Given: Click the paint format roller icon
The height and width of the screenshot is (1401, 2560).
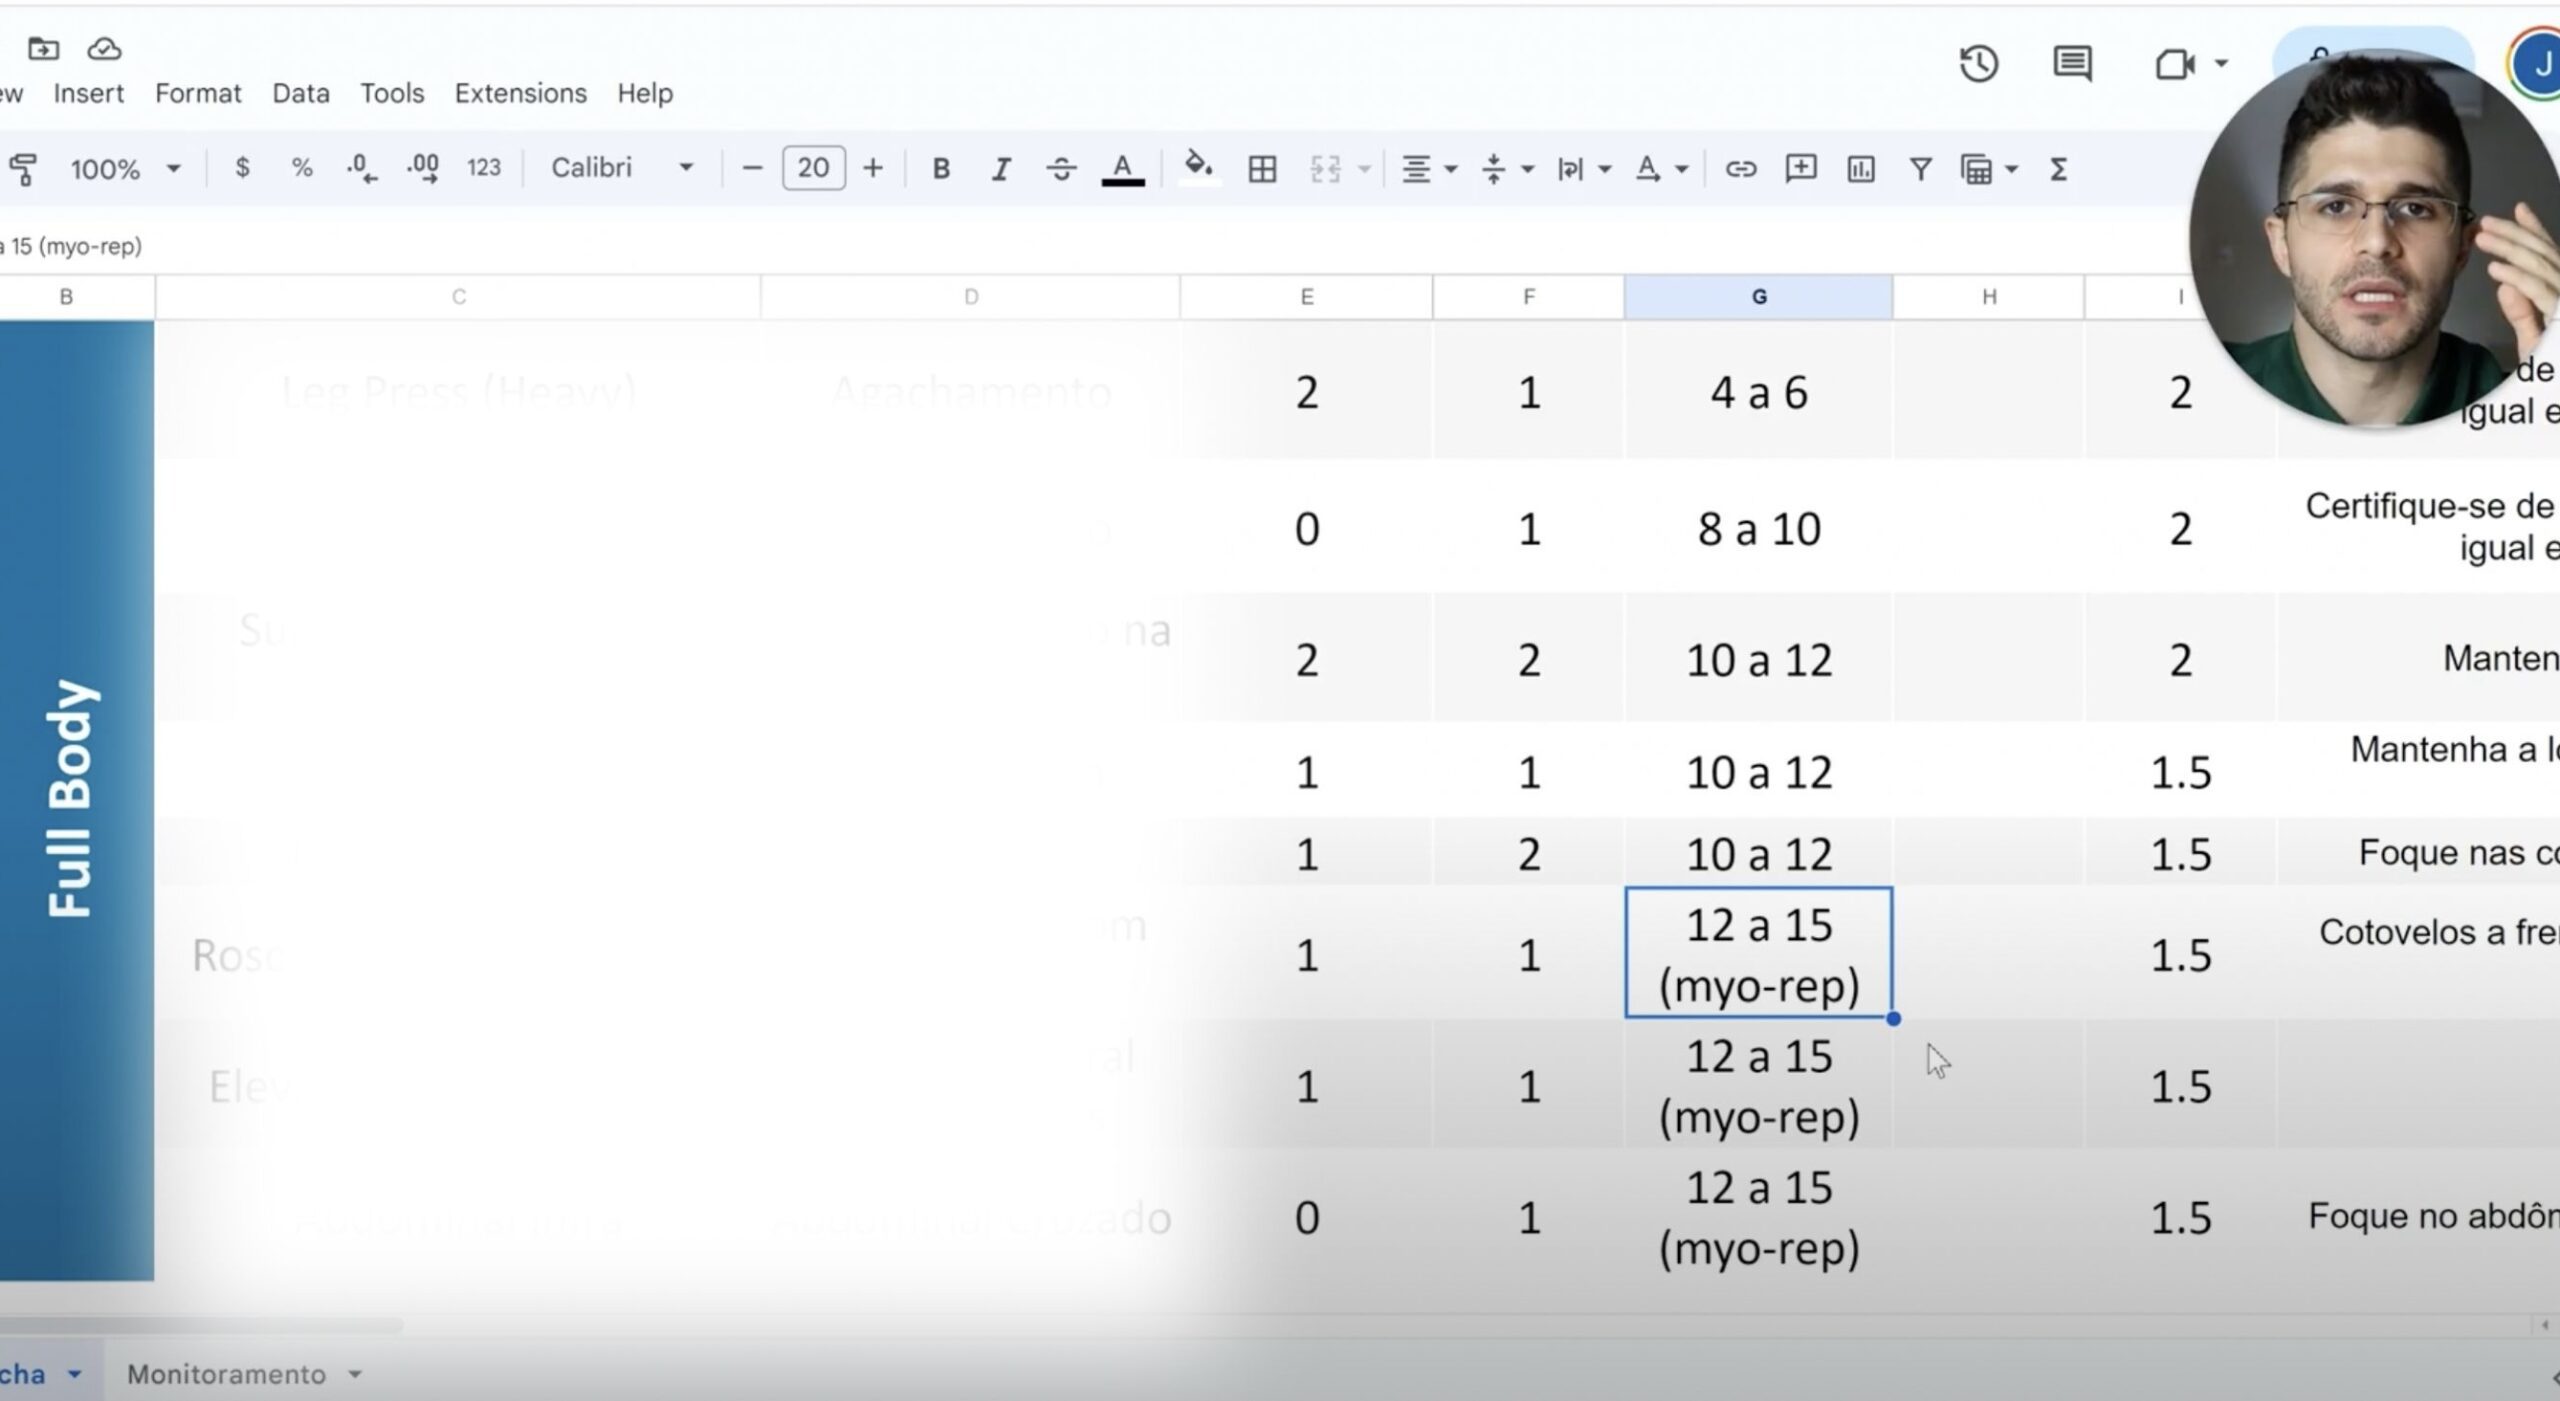Looking at the screenshot, I should pos(23,169).
